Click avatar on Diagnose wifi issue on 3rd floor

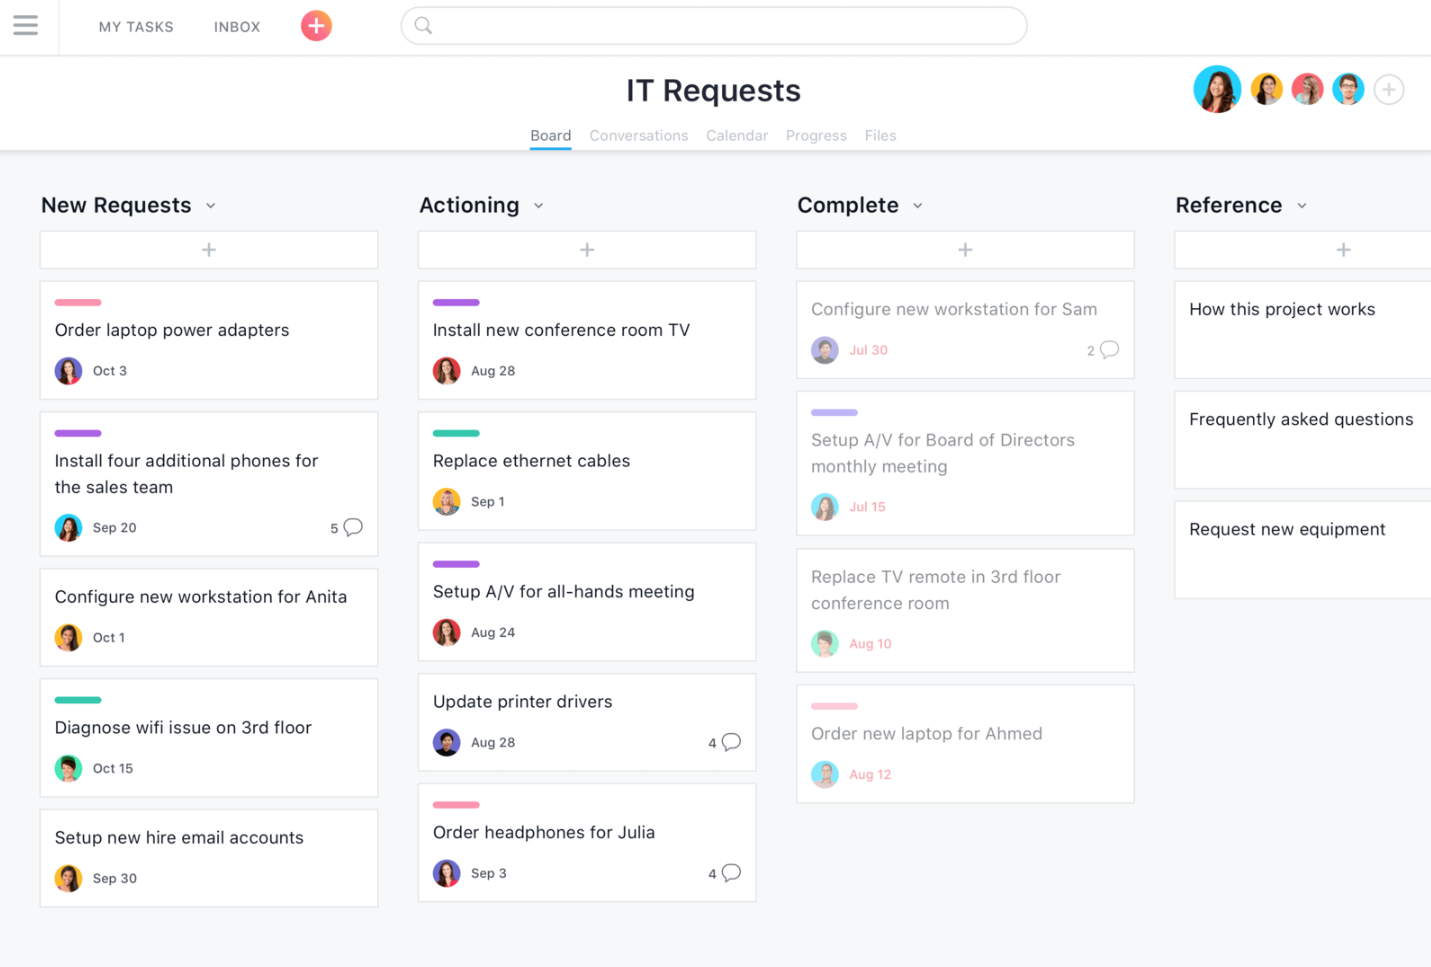[x=67, y=768]
